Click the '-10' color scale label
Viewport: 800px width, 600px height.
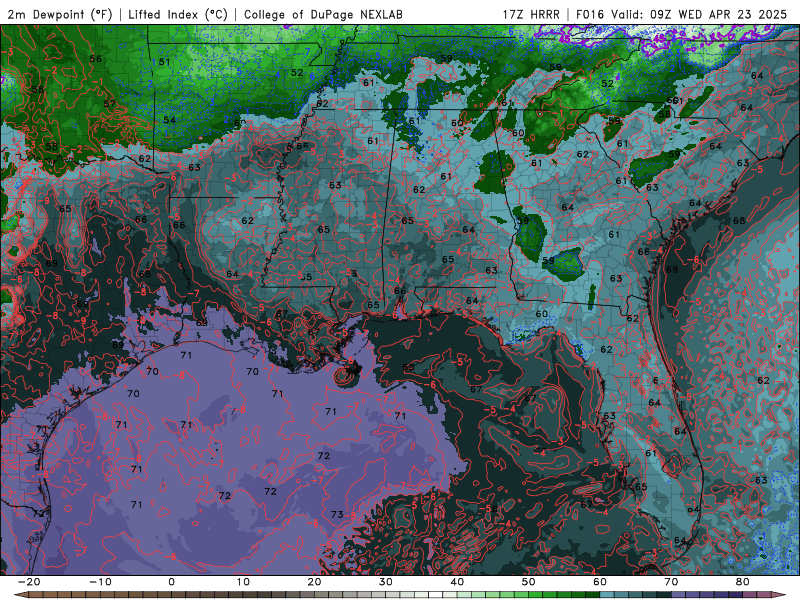tap(100, 582)
